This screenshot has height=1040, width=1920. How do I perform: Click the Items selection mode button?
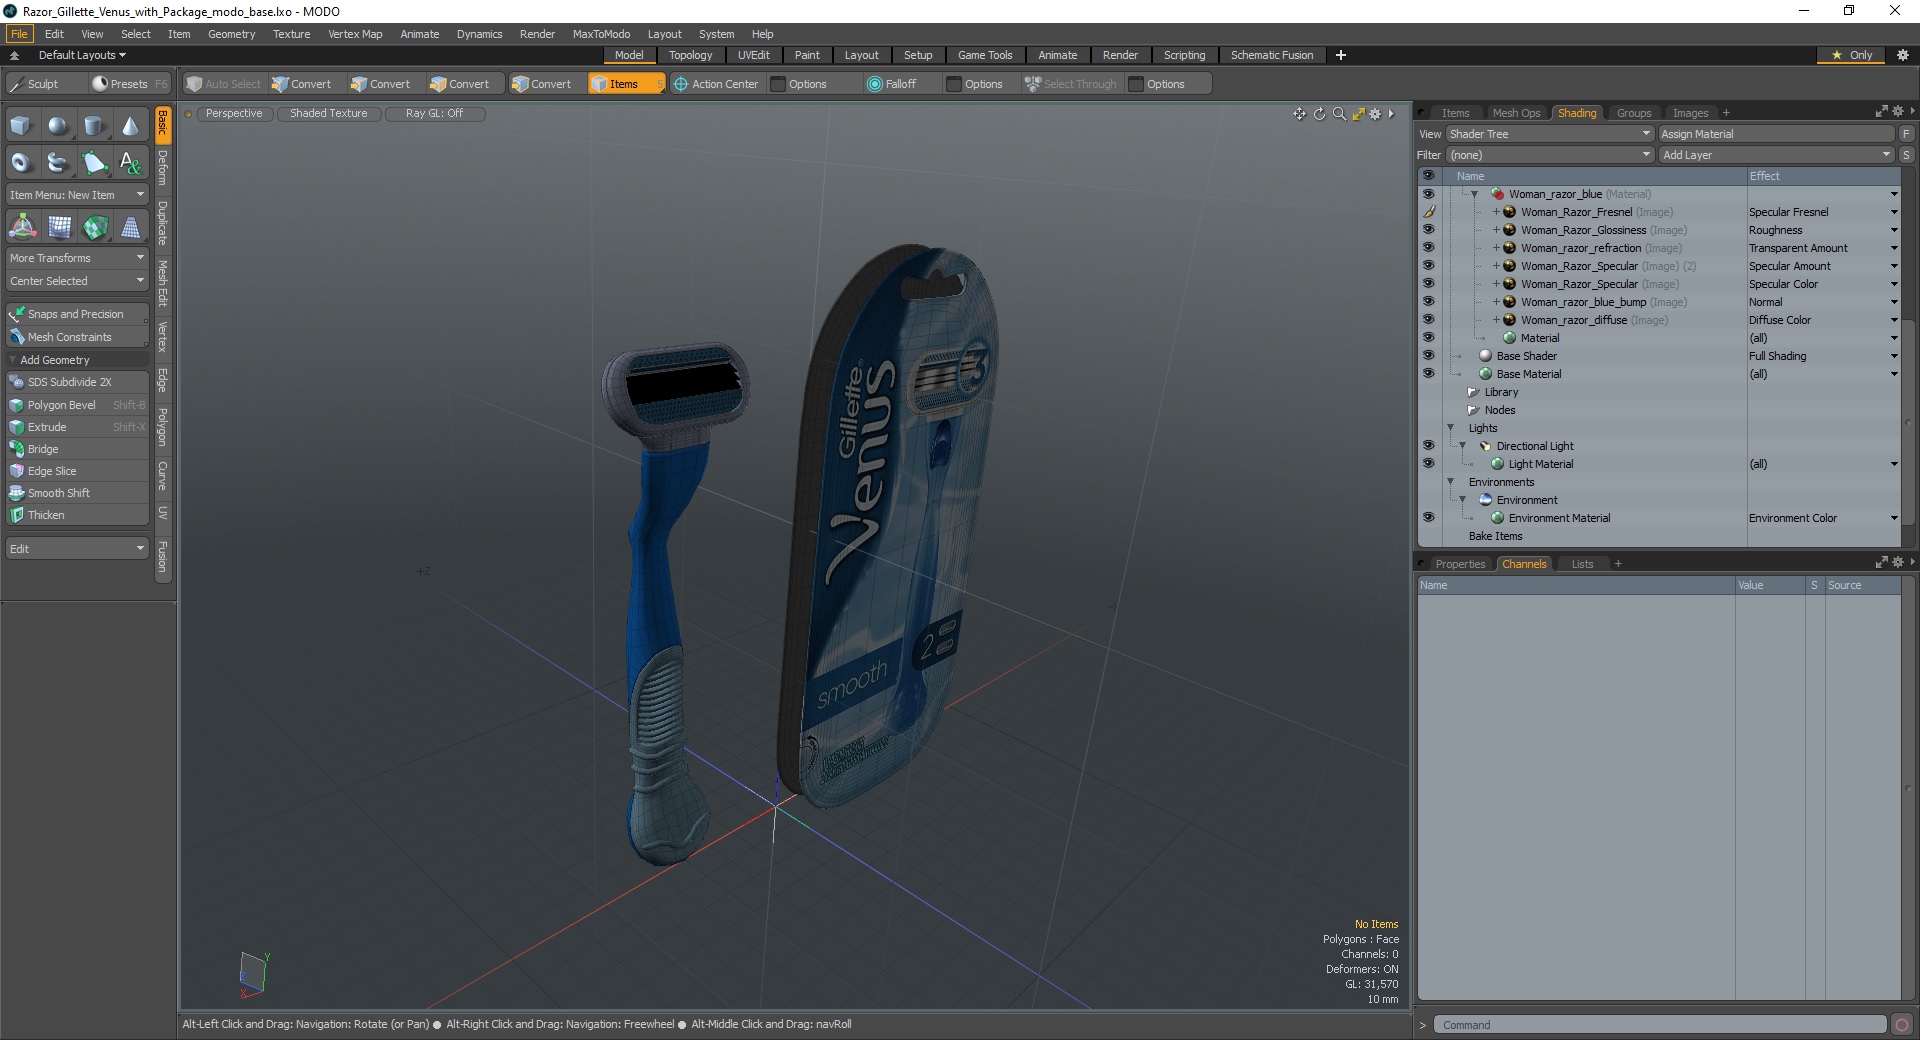pyautogui.click(x=626, y=84)
